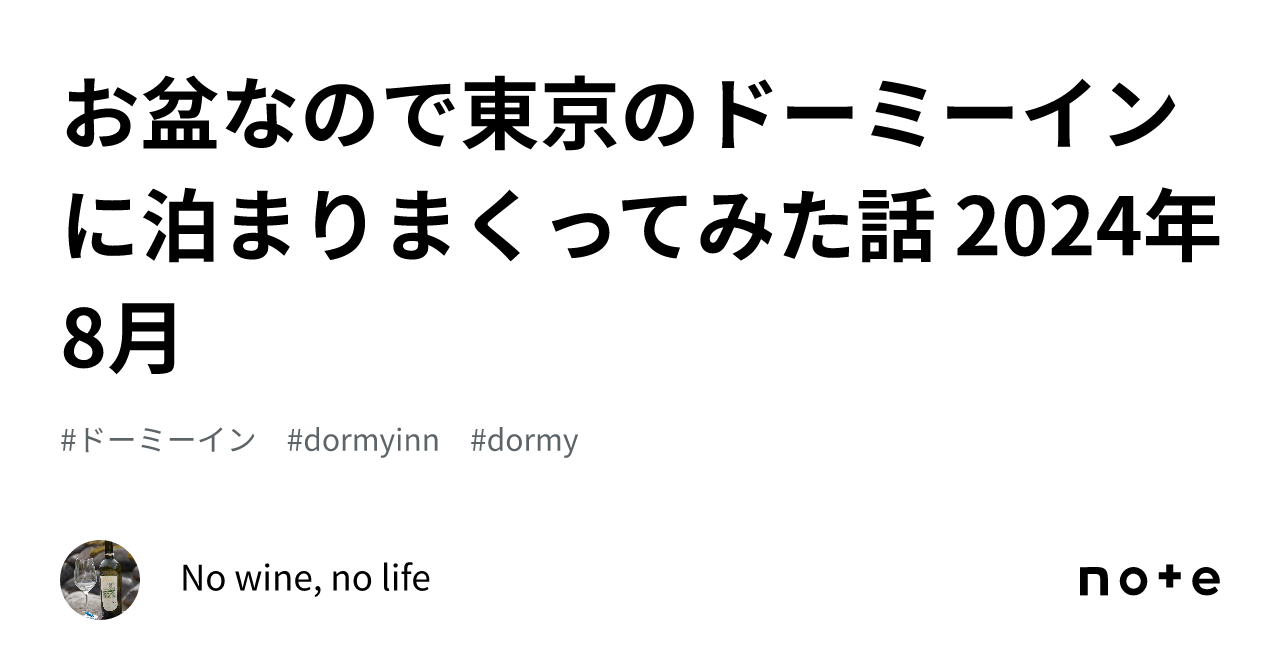Viewport: 1280px width, 670px height.
Task: Open the author name No wine, no life
Action: (x=306, y=578)
